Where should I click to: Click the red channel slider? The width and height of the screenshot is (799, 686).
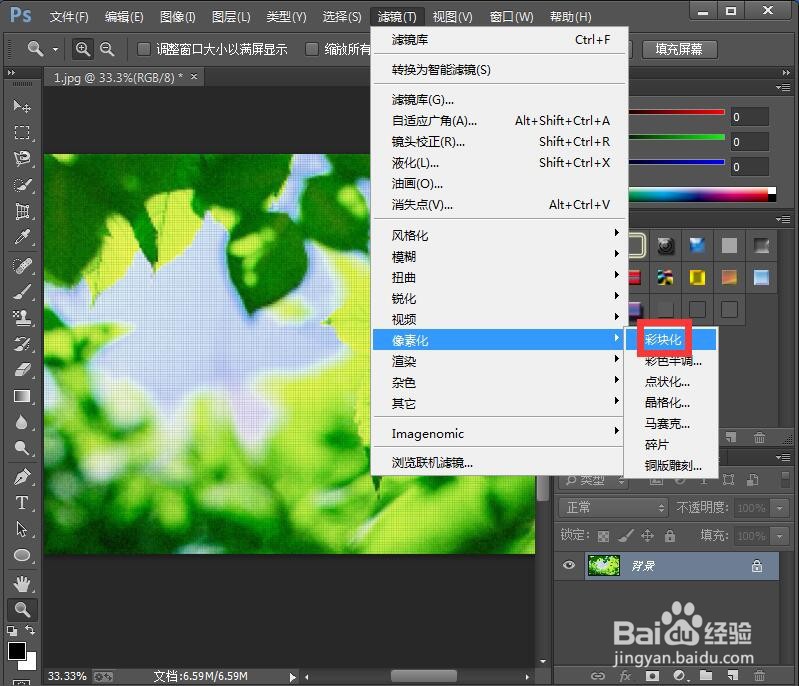coord(677,112)
